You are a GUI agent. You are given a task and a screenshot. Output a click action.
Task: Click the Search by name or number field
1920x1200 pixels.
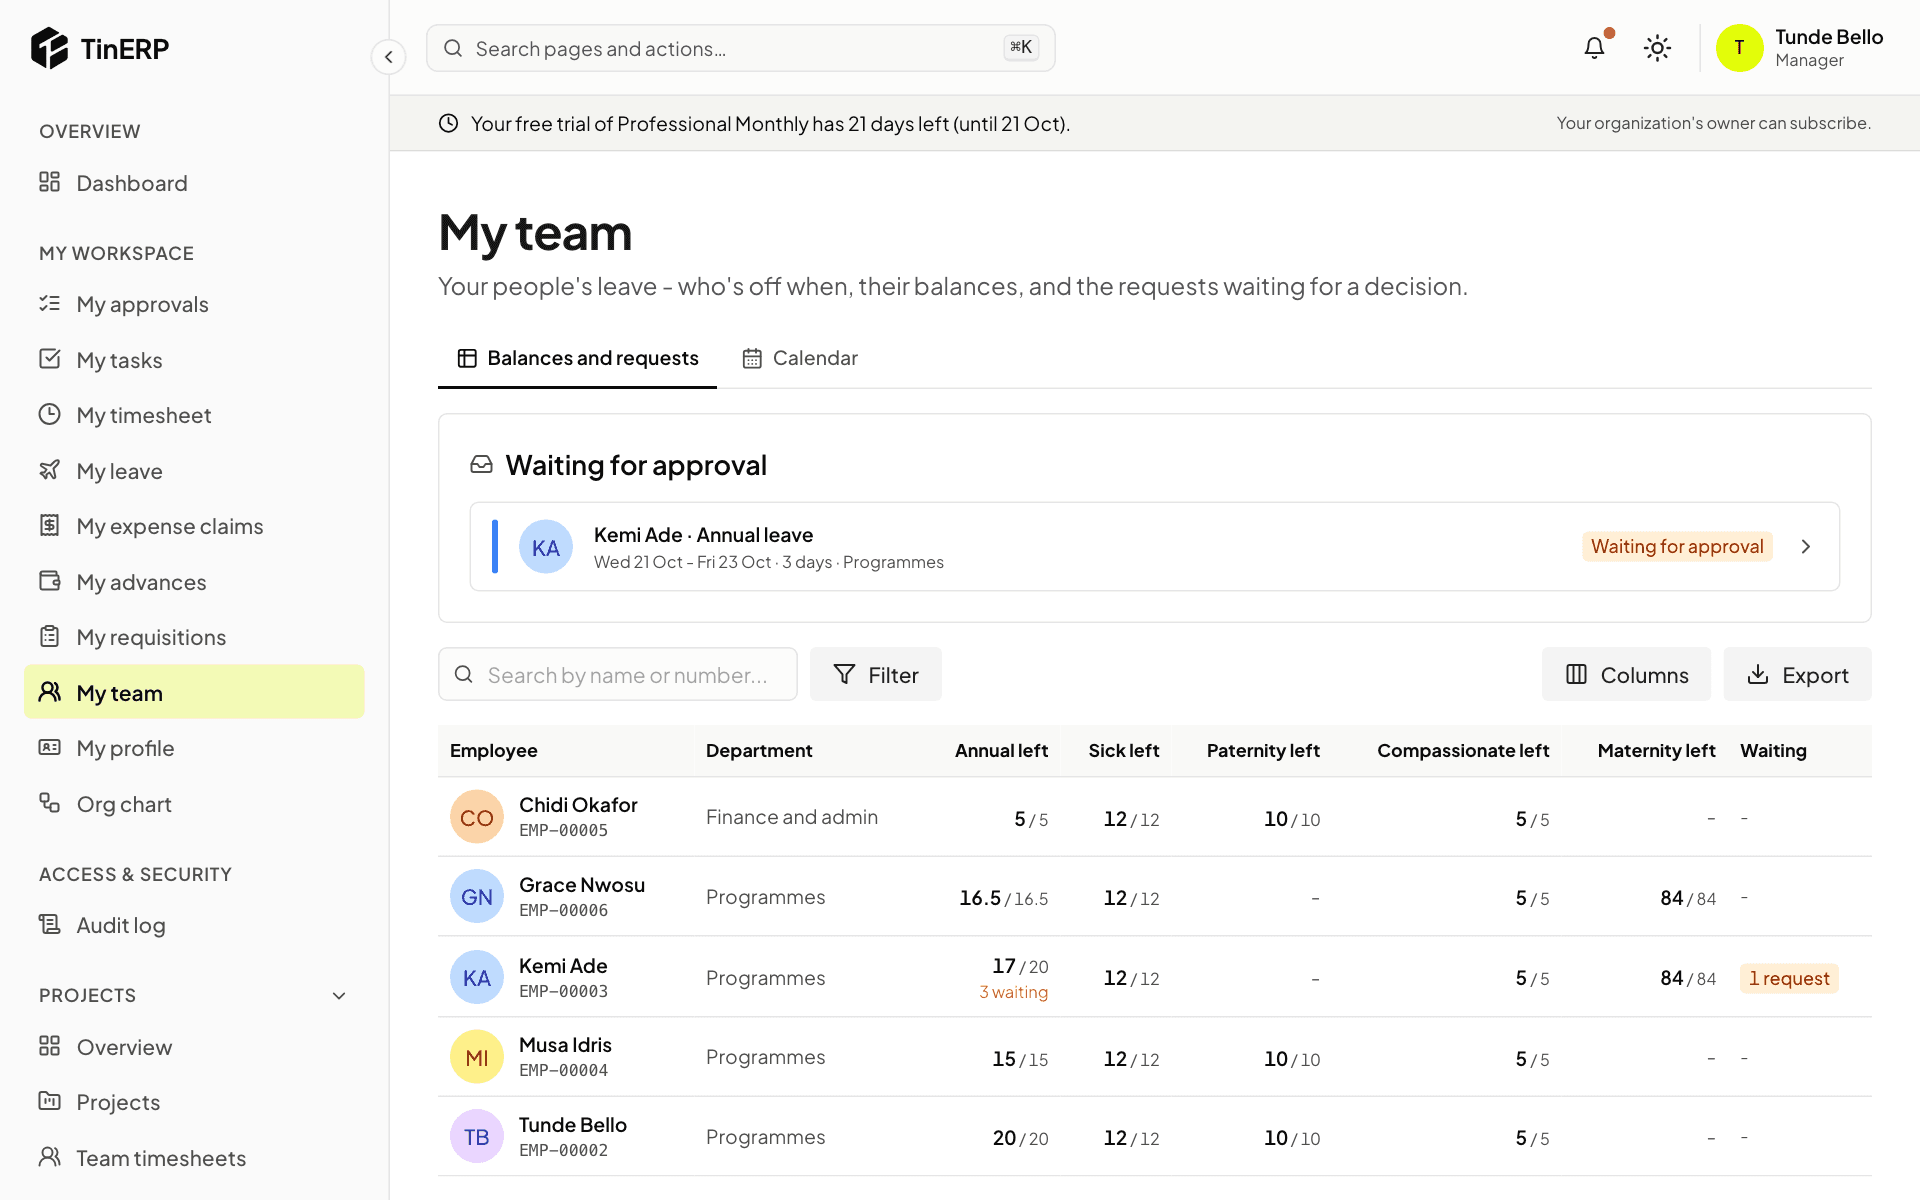(618, 675)
